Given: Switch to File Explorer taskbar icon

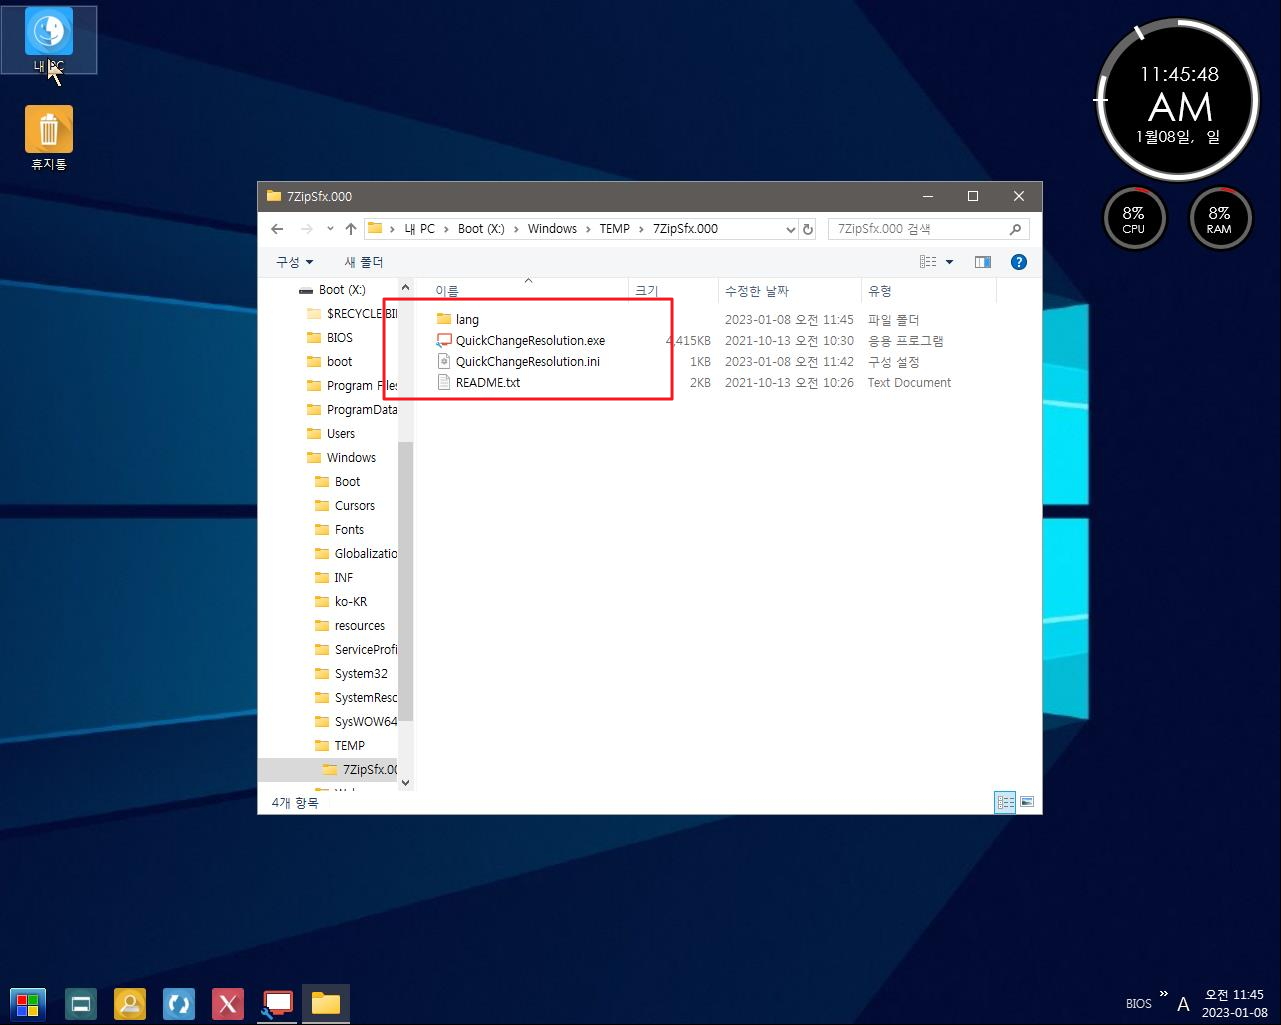Looking at the screenshot, I should coord(326,1003).
